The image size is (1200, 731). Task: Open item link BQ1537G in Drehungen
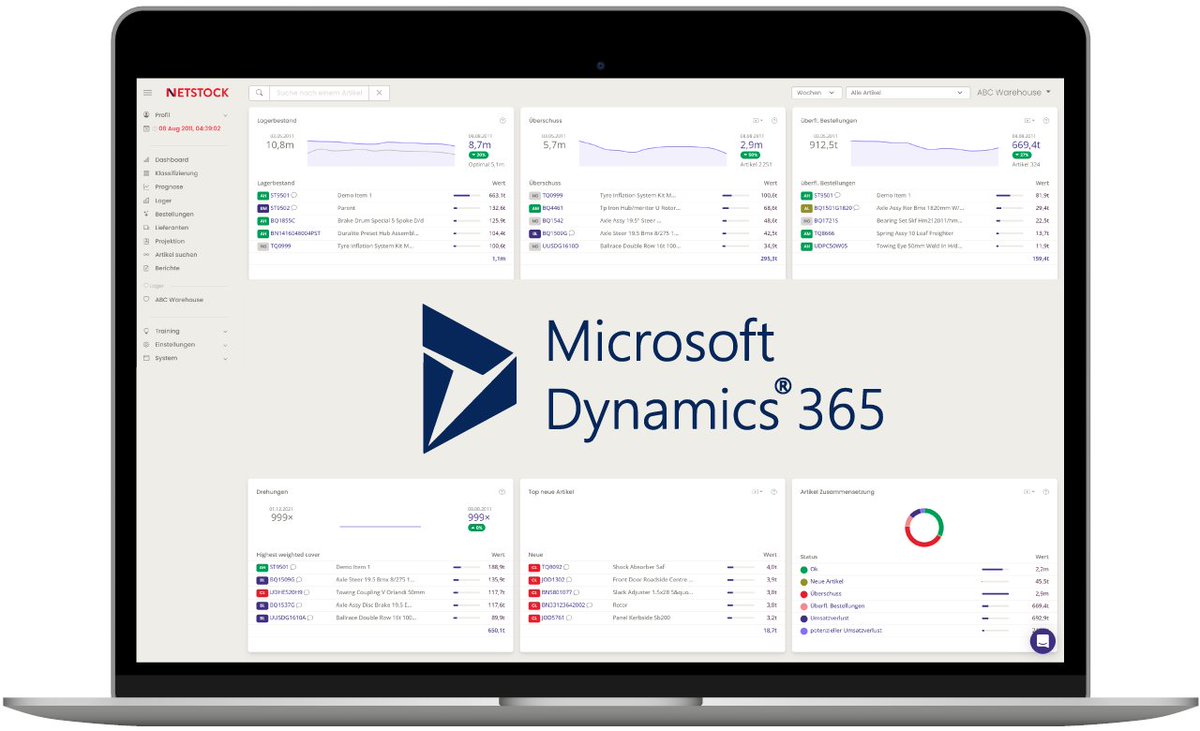pos(282,604)
